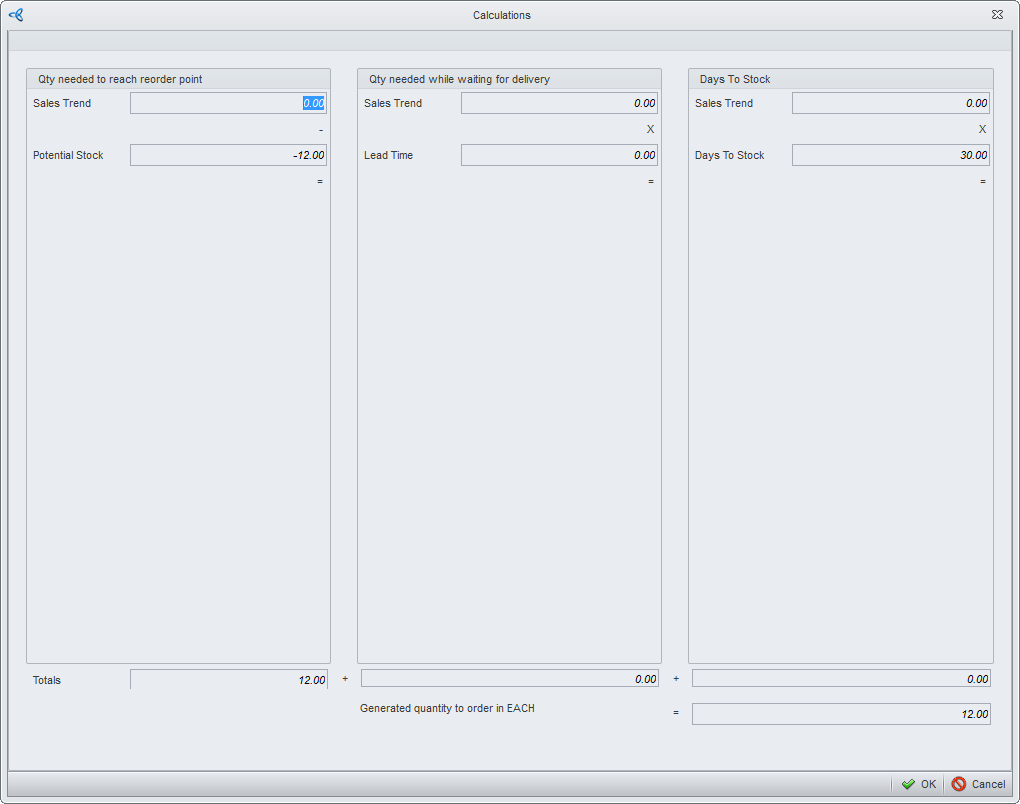Select Sales Trend field under reorder point
The height and width of the screenshot is (804, 1020).
click(228, 103)
